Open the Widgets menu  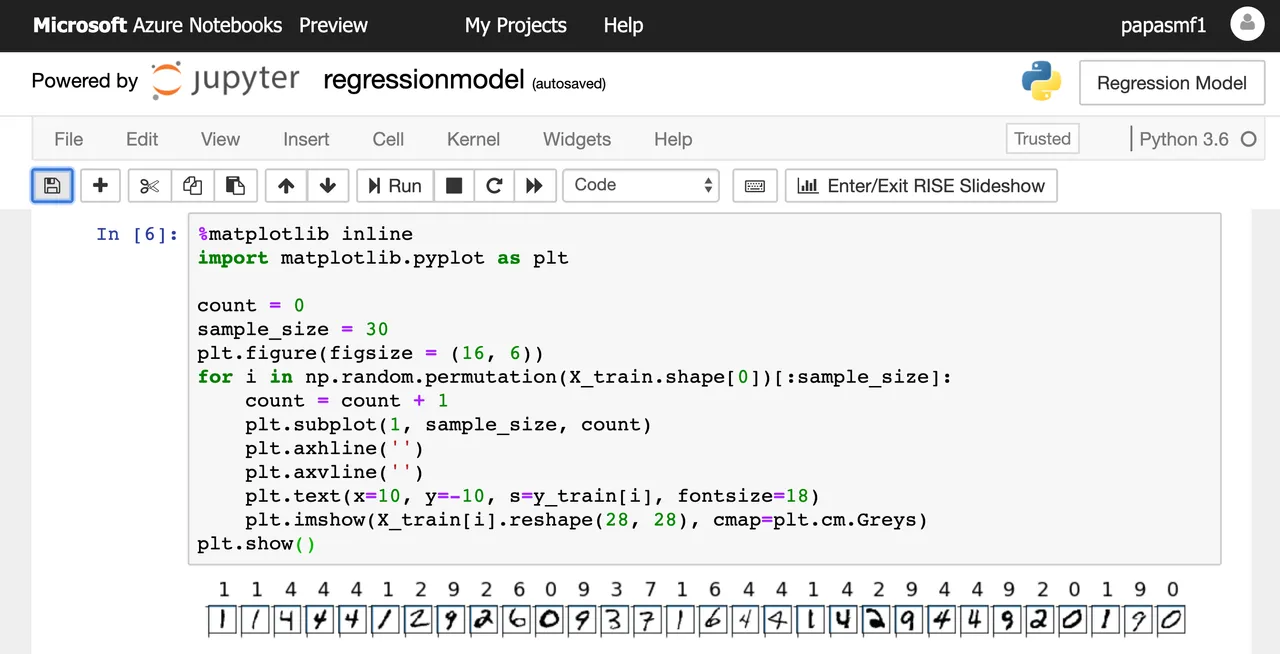pyautogui.click(x=577, y=139)
